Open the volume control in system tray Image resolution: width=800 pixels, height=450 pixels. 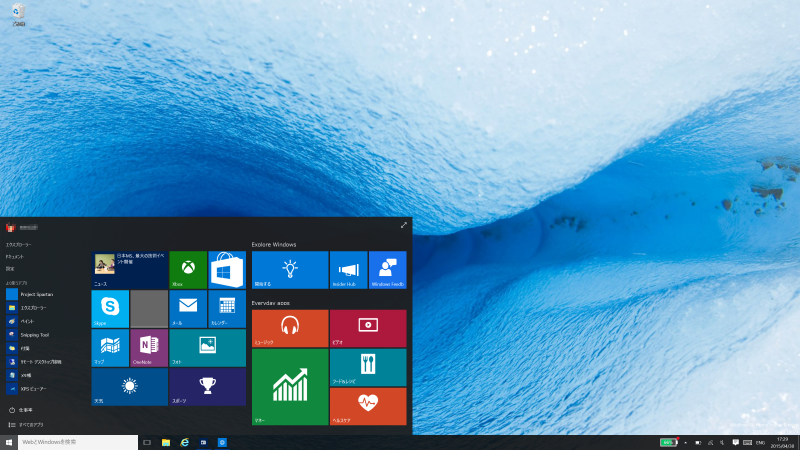click(x=722, y=442)
